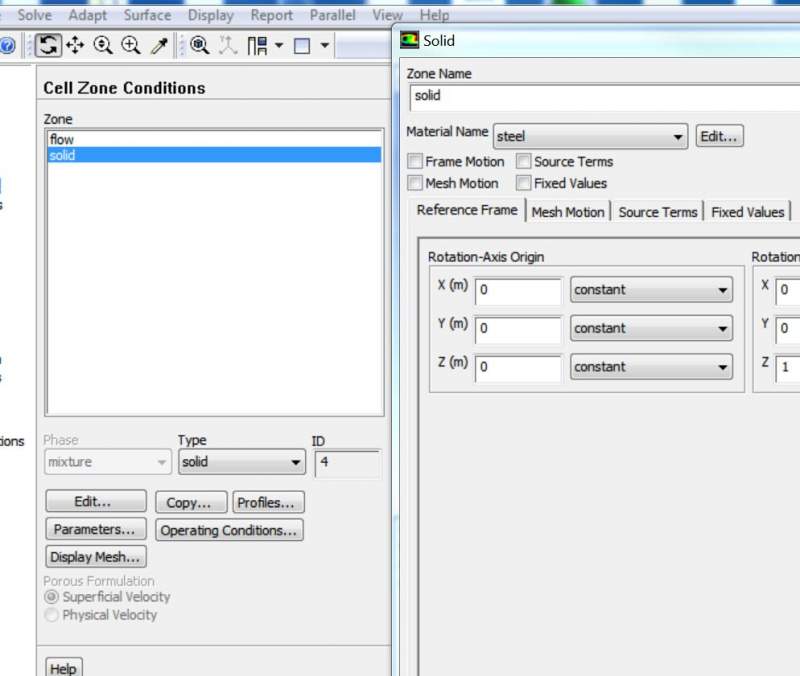The width and height of the screenshot is (800, 676).
Task: Open the Material Name steel dropdown
Action: pyautogui.click(x=590, y=136)
